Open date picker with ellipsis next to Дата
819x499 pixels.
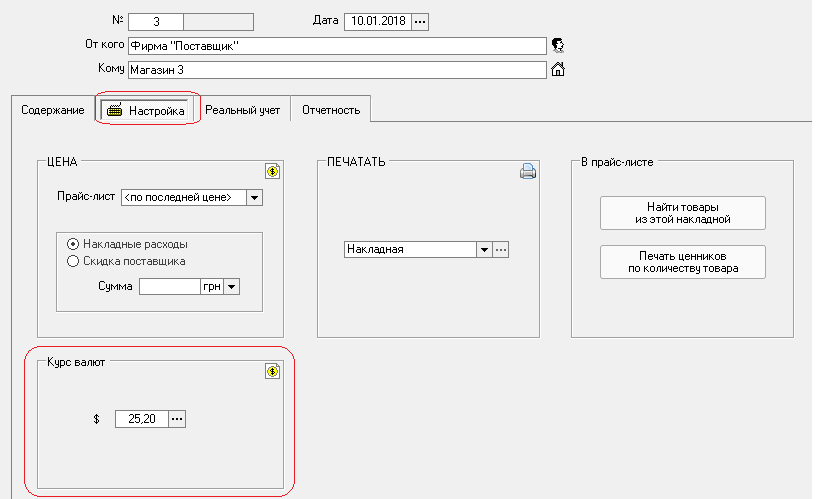point(420,21)
